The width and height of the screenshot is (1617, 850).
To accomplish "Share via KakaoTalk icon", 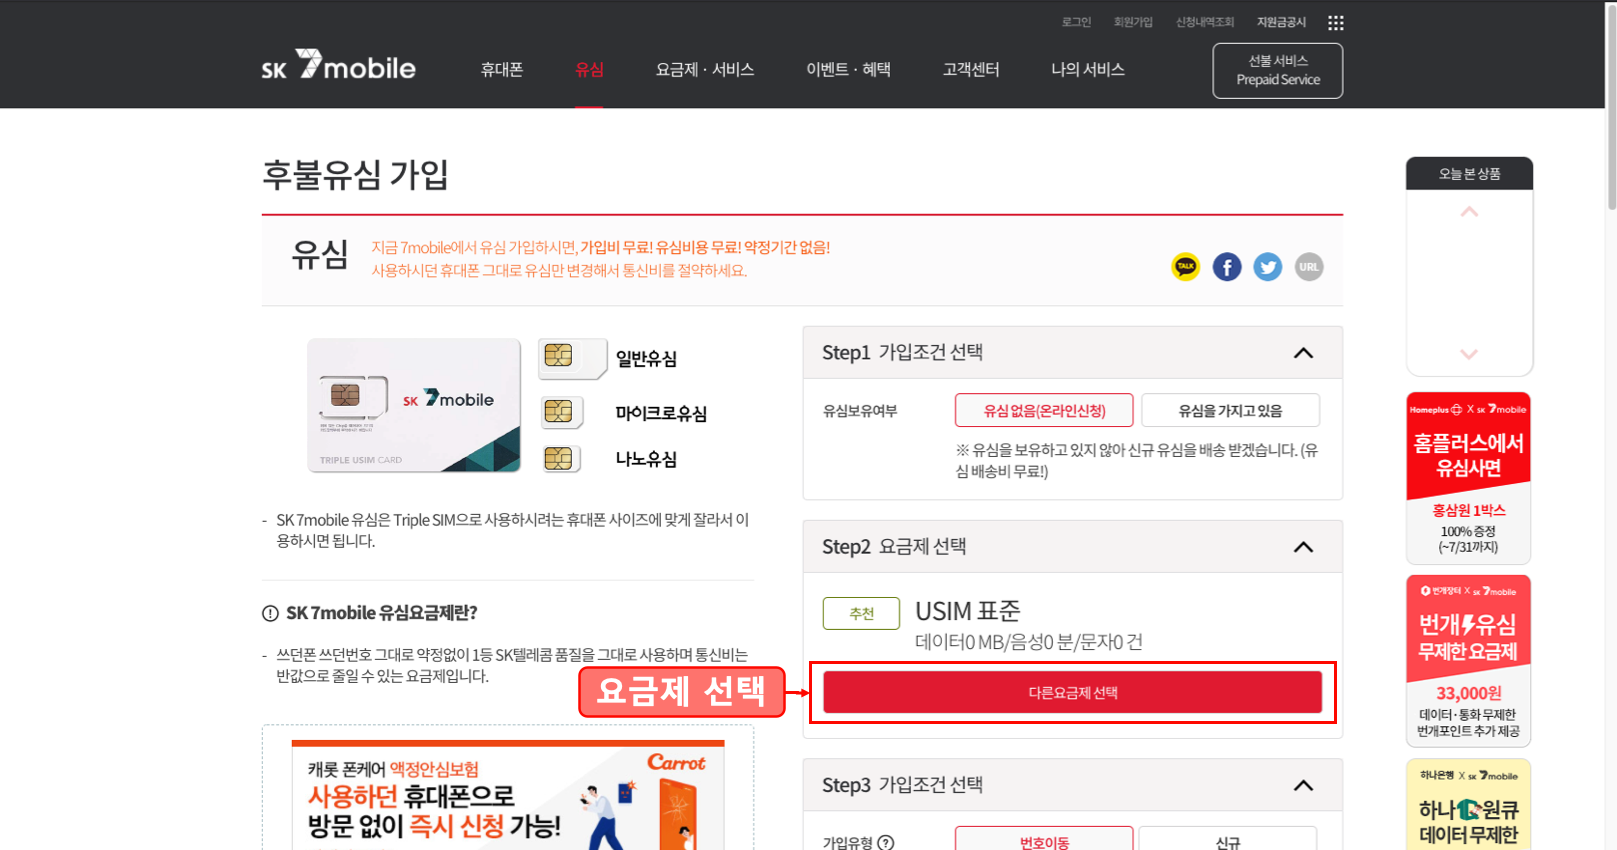I will 1185,267.
